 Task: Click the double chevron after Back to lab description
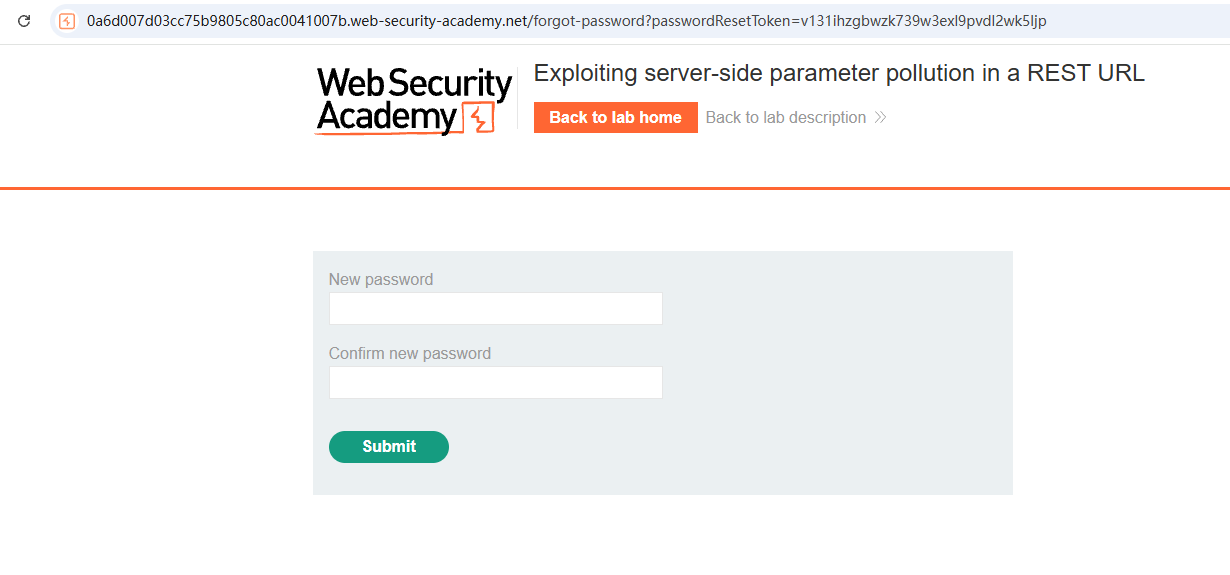pyautogui.click(x=880, y=118)
